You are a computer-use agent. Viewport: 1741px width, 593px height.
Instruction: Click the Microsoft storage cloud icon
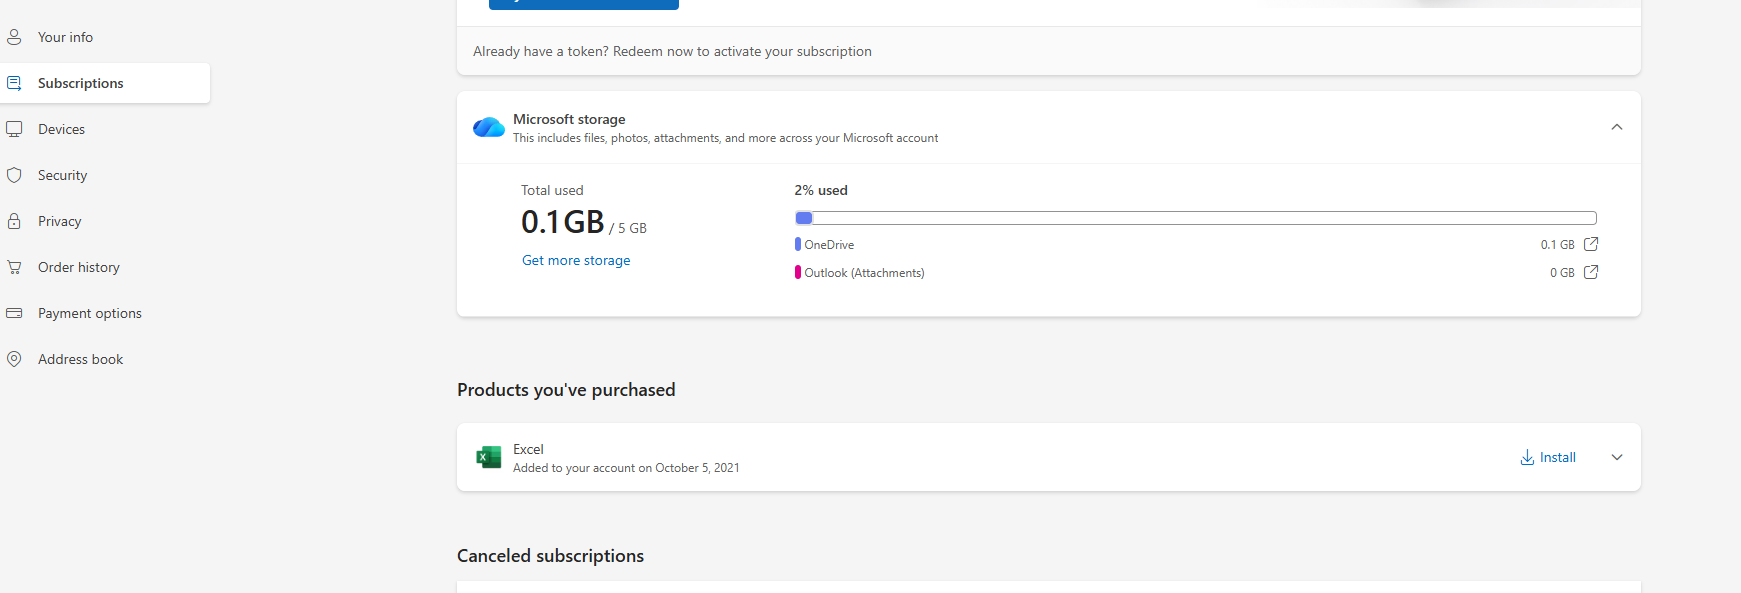coord(489,127)
